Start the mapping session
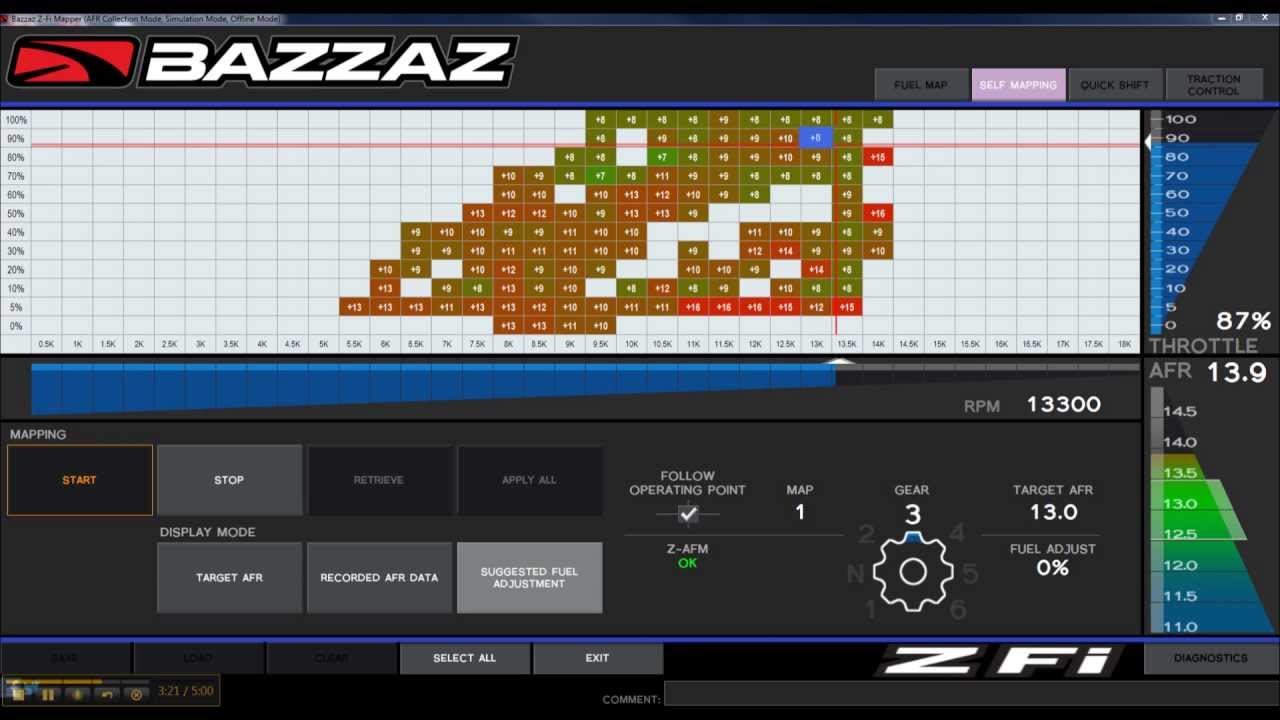The height and width of the screenshot is (720, 1280). (x=79, y=480)
